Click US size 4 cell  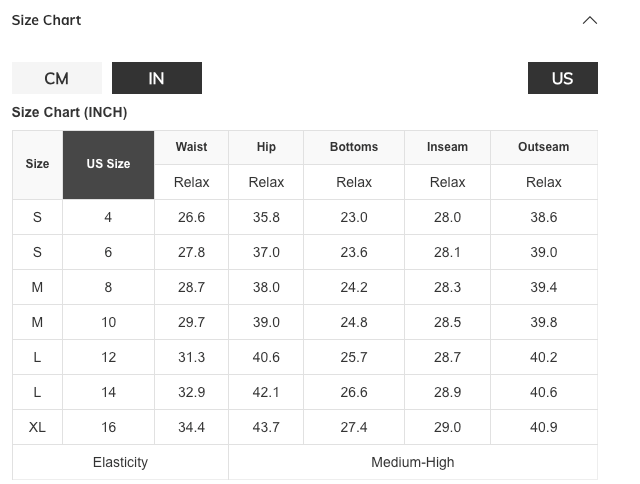[x=108, y=217]
